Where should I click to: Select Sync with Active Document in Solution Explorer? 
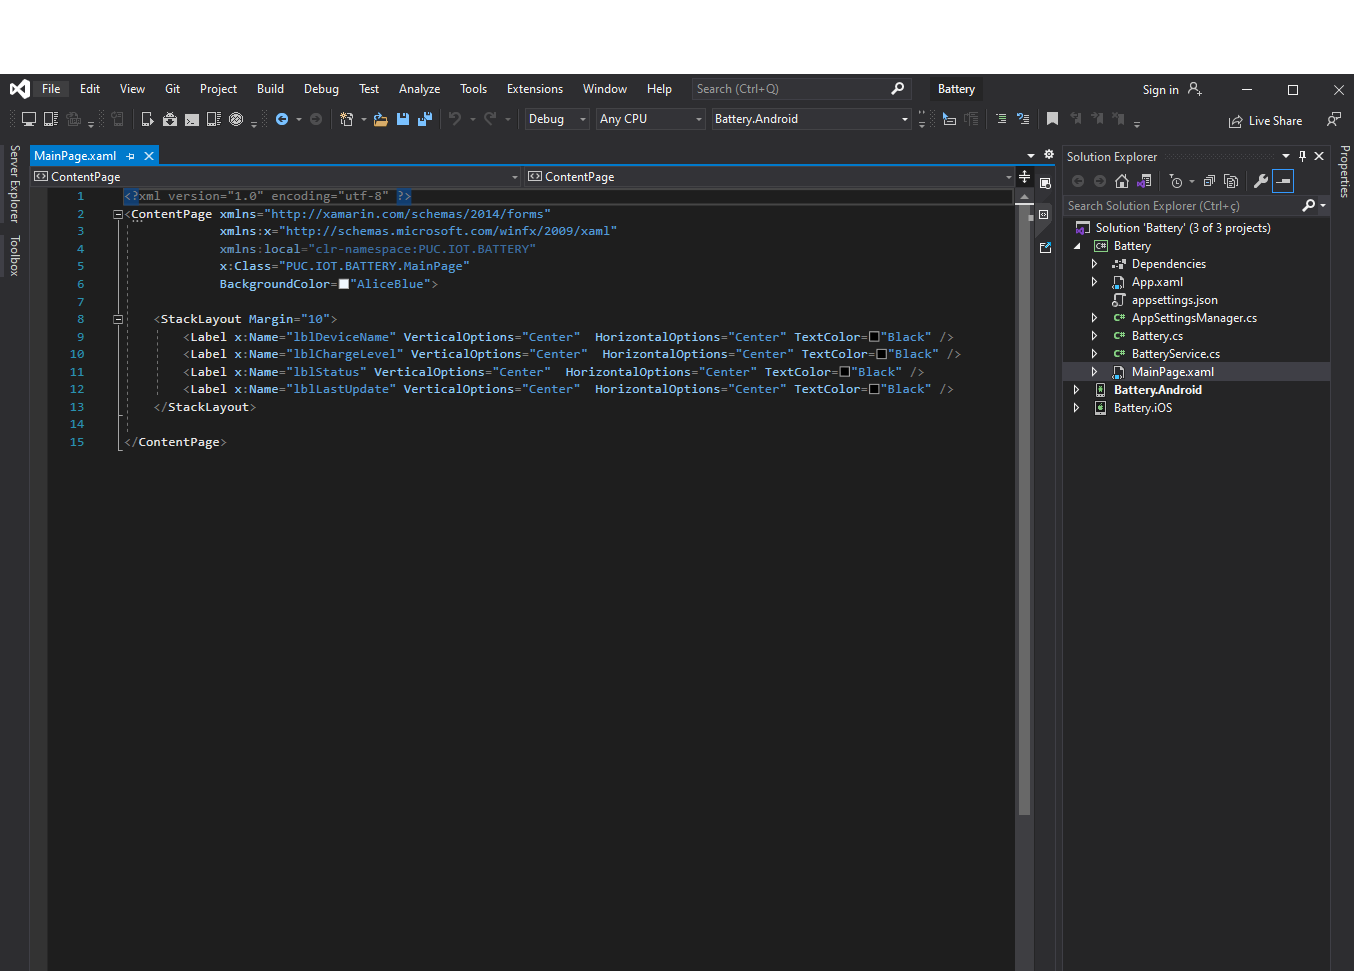coord(1144,181)
